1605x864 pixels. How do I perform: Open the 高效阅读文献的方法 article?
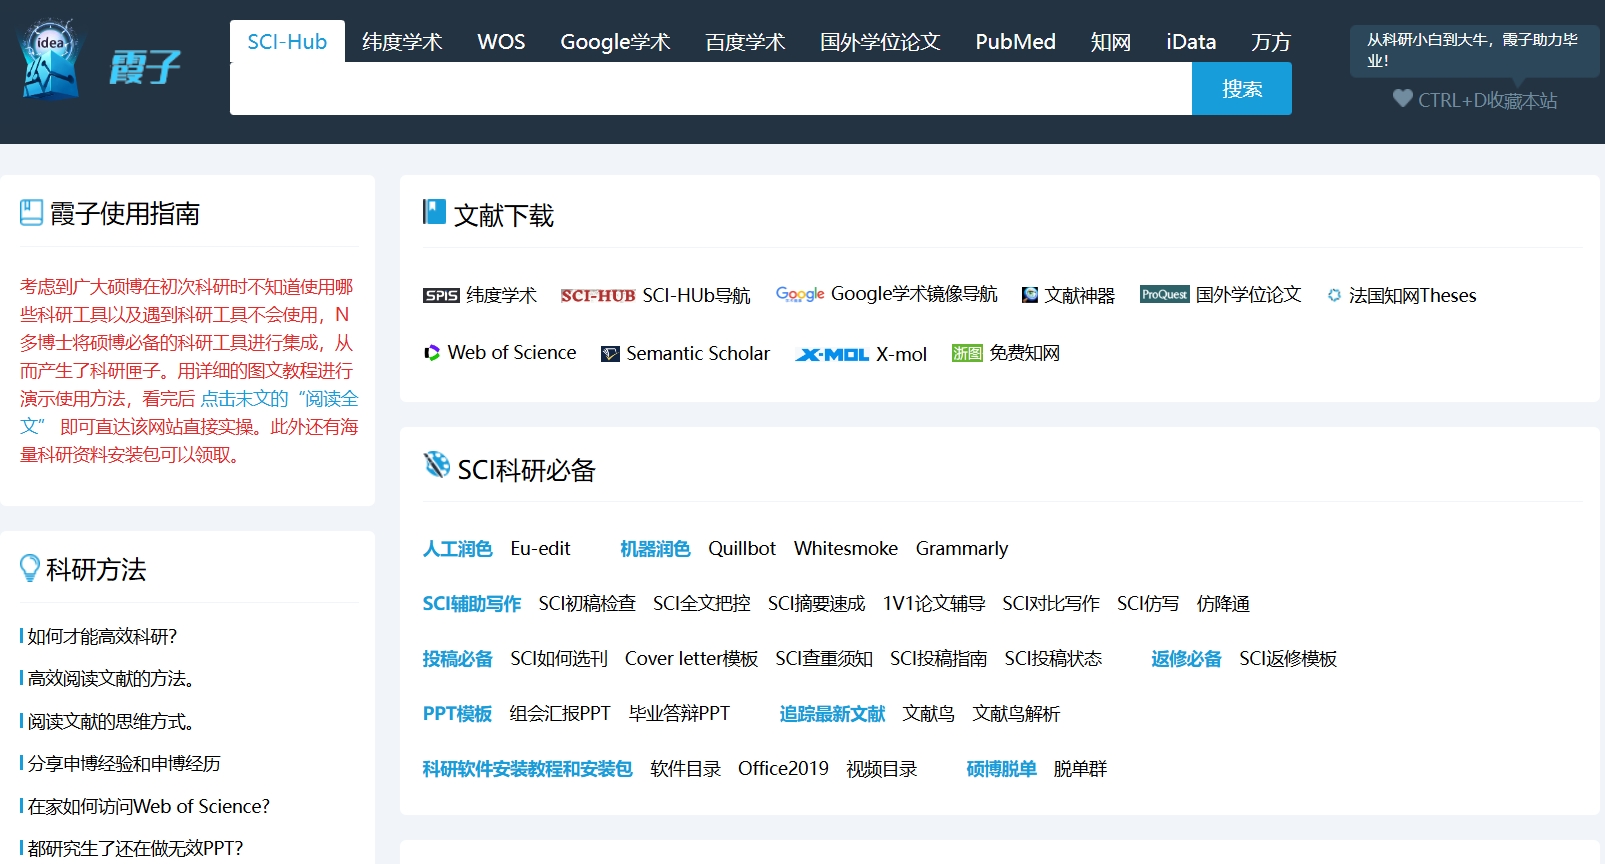(110, 678)
